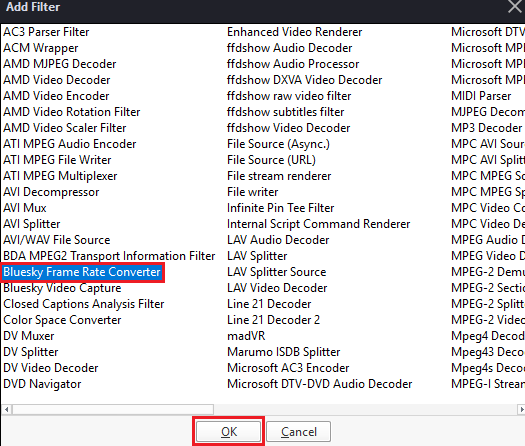Select madVR renderer

(246, 336)
